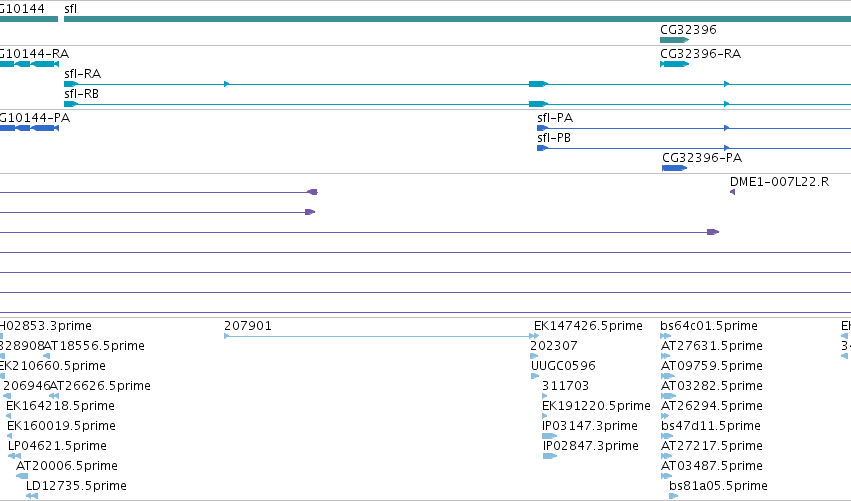851x501 pixels.
Task: Click the AT03487.5prime label
Action: click(x=712, y=466)
